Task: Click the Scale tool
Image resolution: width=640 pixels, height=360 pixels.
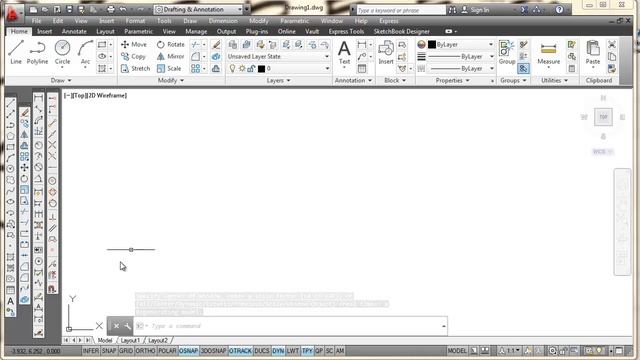Action: click(x=169, y=69)
